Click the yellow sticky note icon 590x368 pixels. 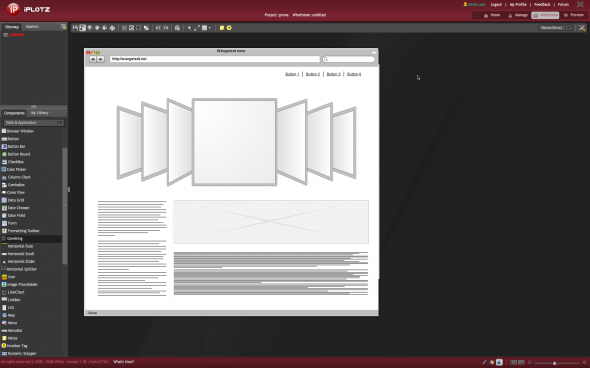[x=222, y=28]
